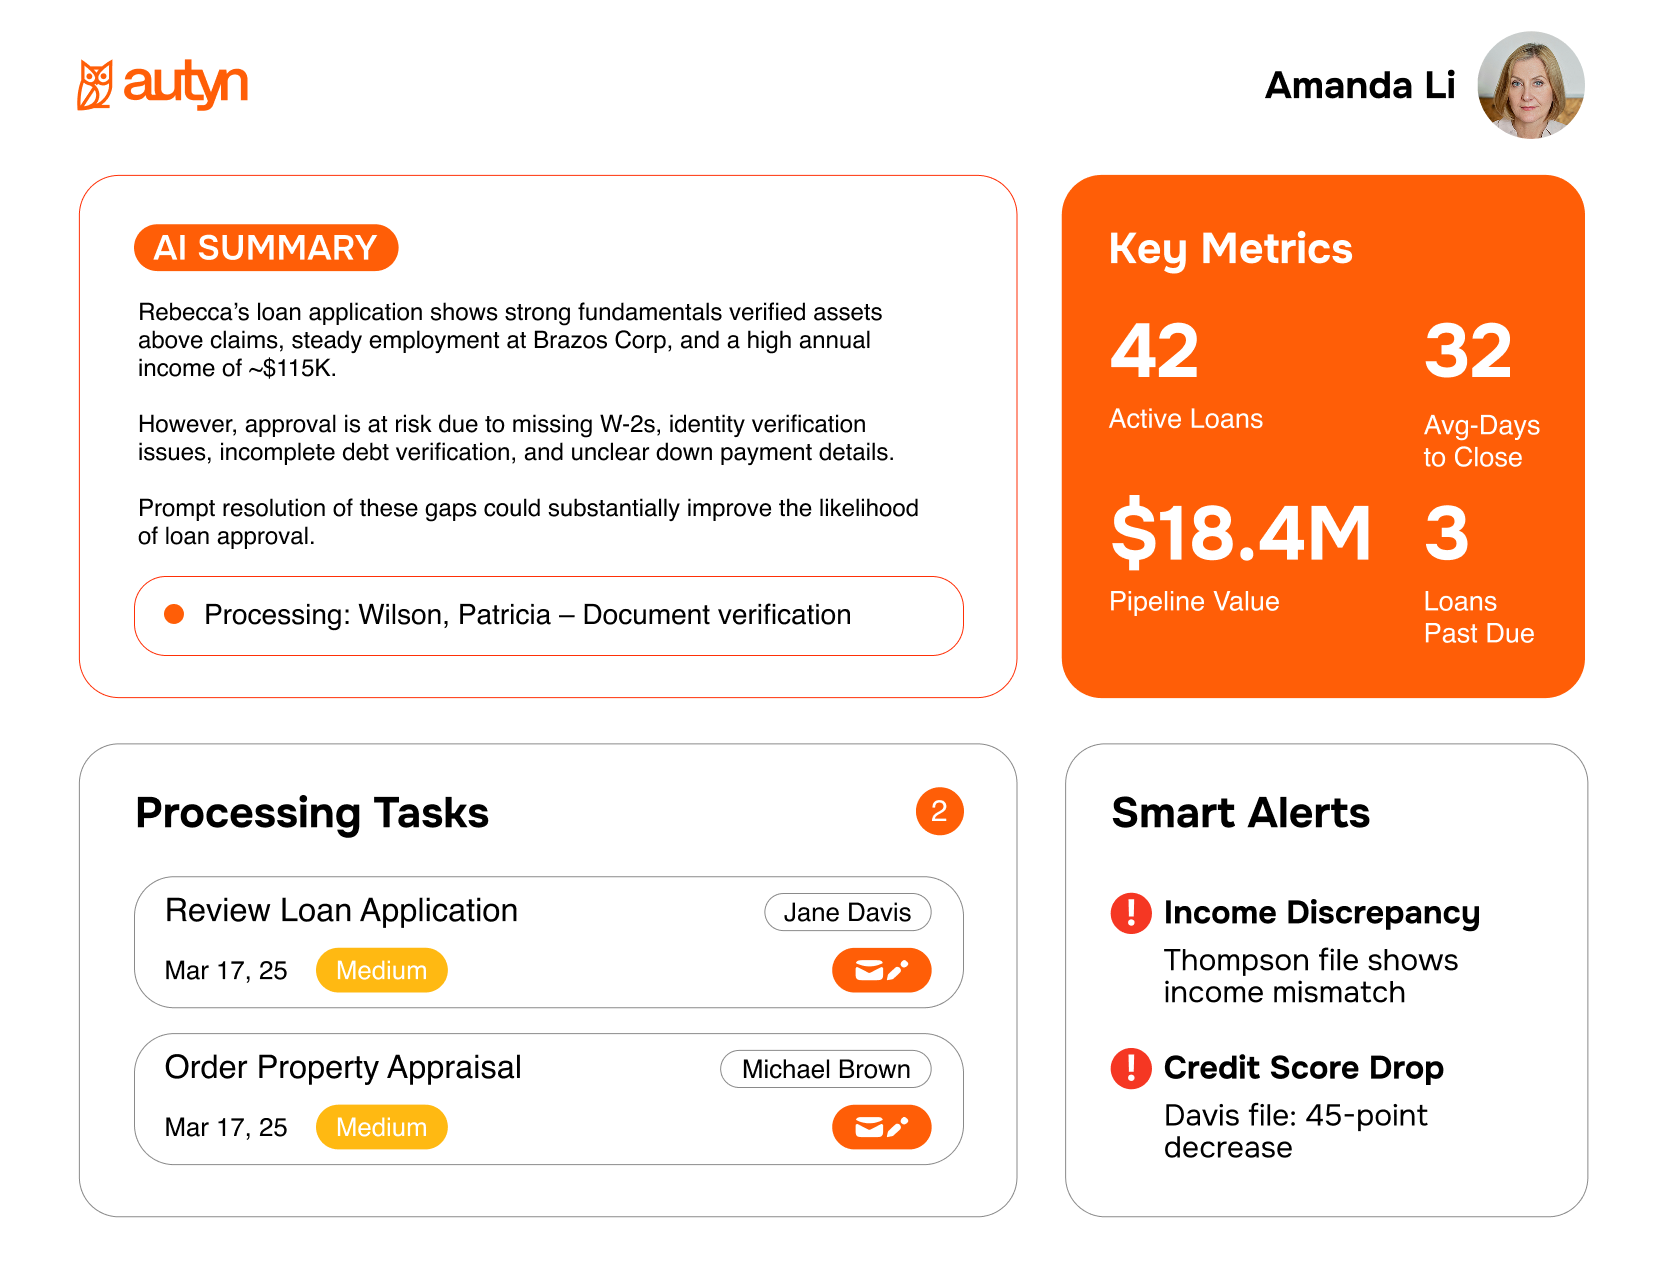Open the Income Discrepancy alert title

pyautogui.click(x=1321, y=913)
